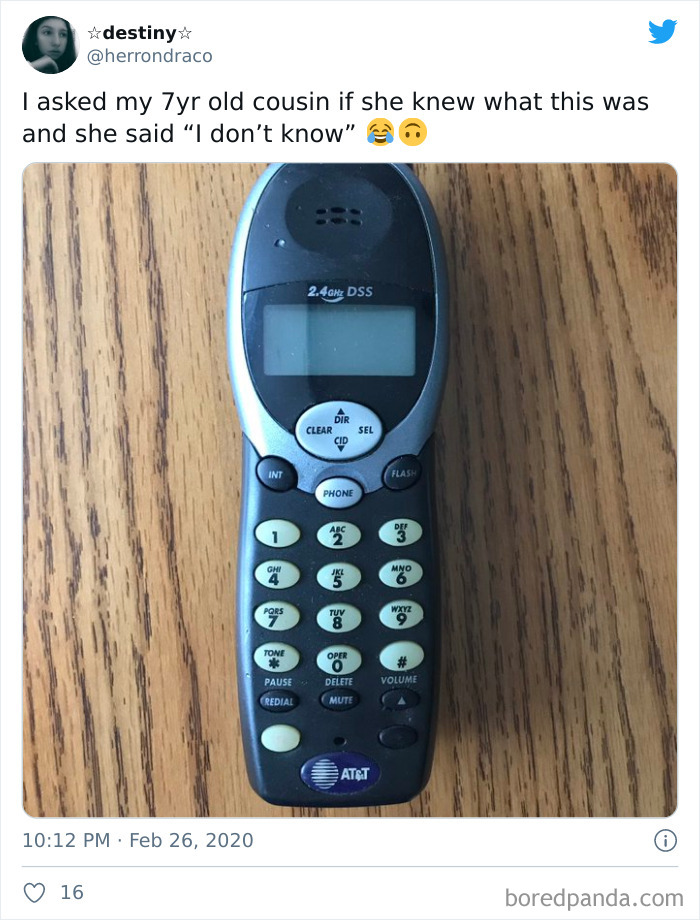Open the tweet info icon

(x=665, y=840)
